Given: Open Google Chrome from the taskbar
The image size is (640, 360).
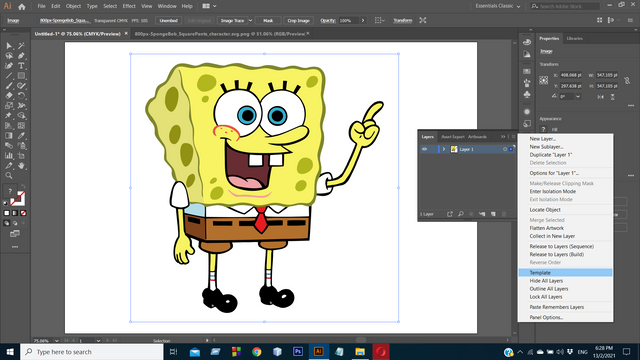Looking at the screenshot, I should pos(256,352).
